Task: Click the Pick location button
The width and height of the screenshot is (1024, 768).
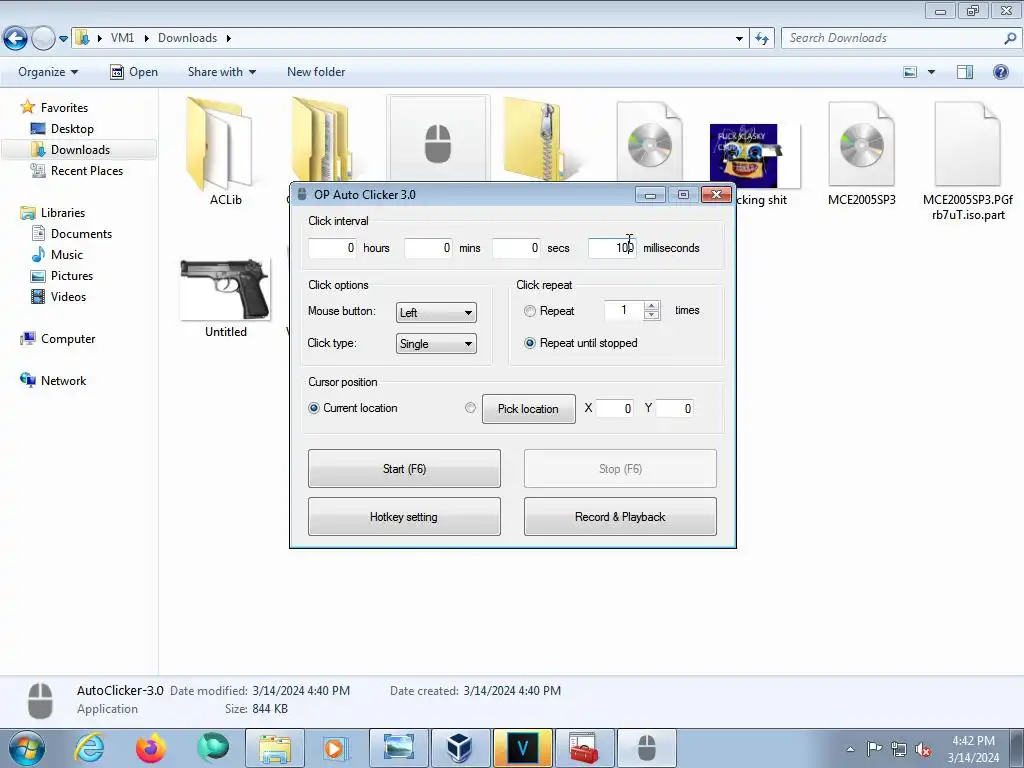Action: pyautogui.click(x=528, y=409)
